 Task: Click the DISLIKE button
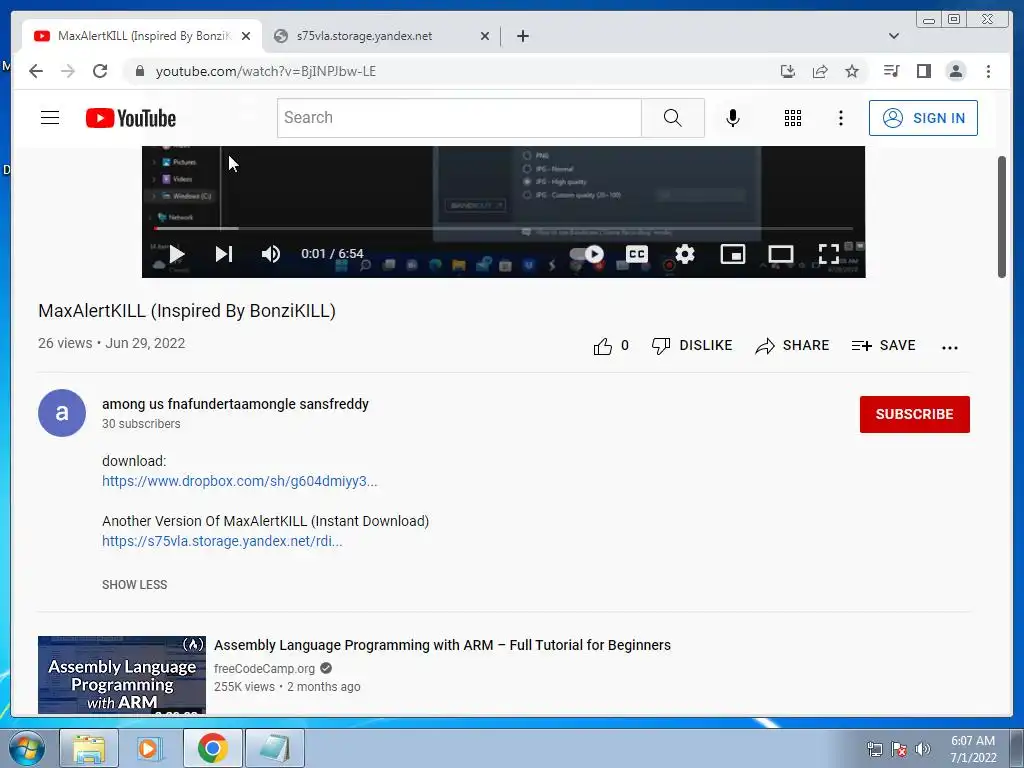click(692, 345)
